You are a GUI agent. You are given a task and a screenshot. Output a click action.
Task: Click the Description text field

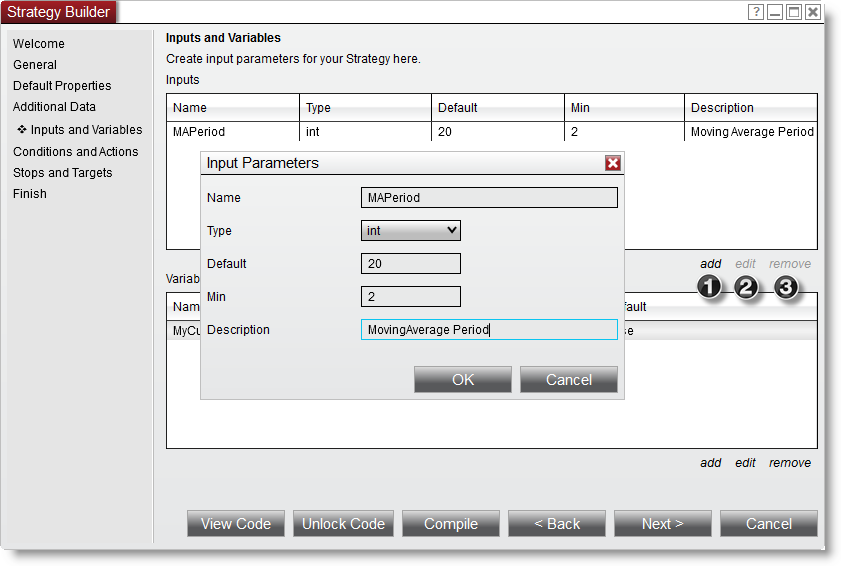489,330
